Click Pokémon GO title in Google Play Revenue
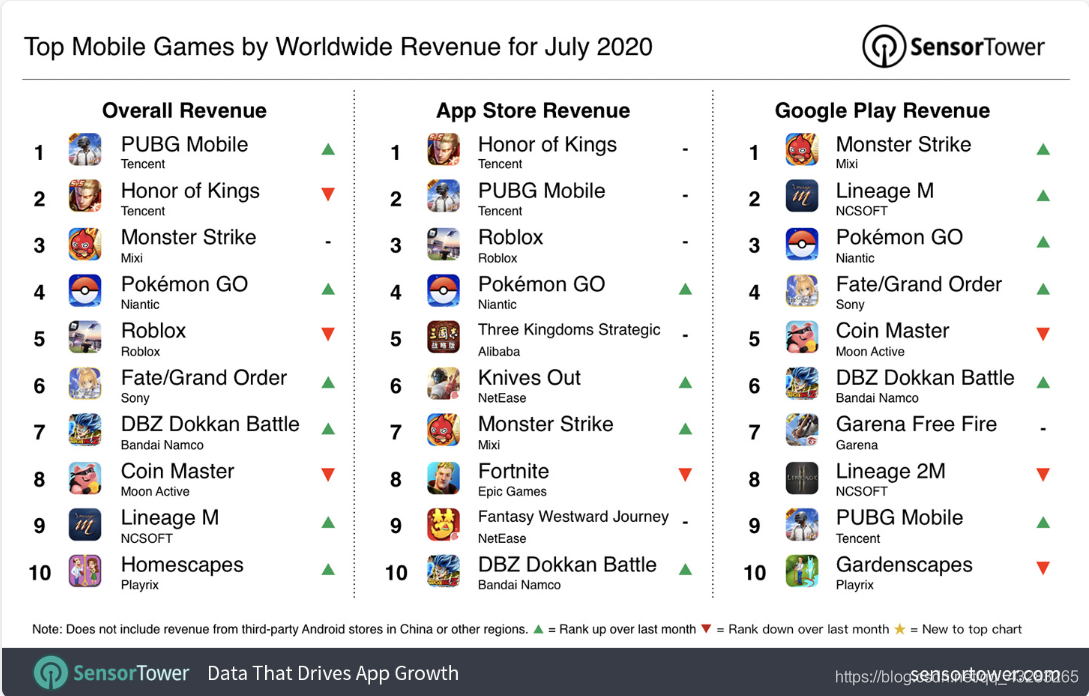Viewport: 1089px width, 696px height. pos(899,238)
